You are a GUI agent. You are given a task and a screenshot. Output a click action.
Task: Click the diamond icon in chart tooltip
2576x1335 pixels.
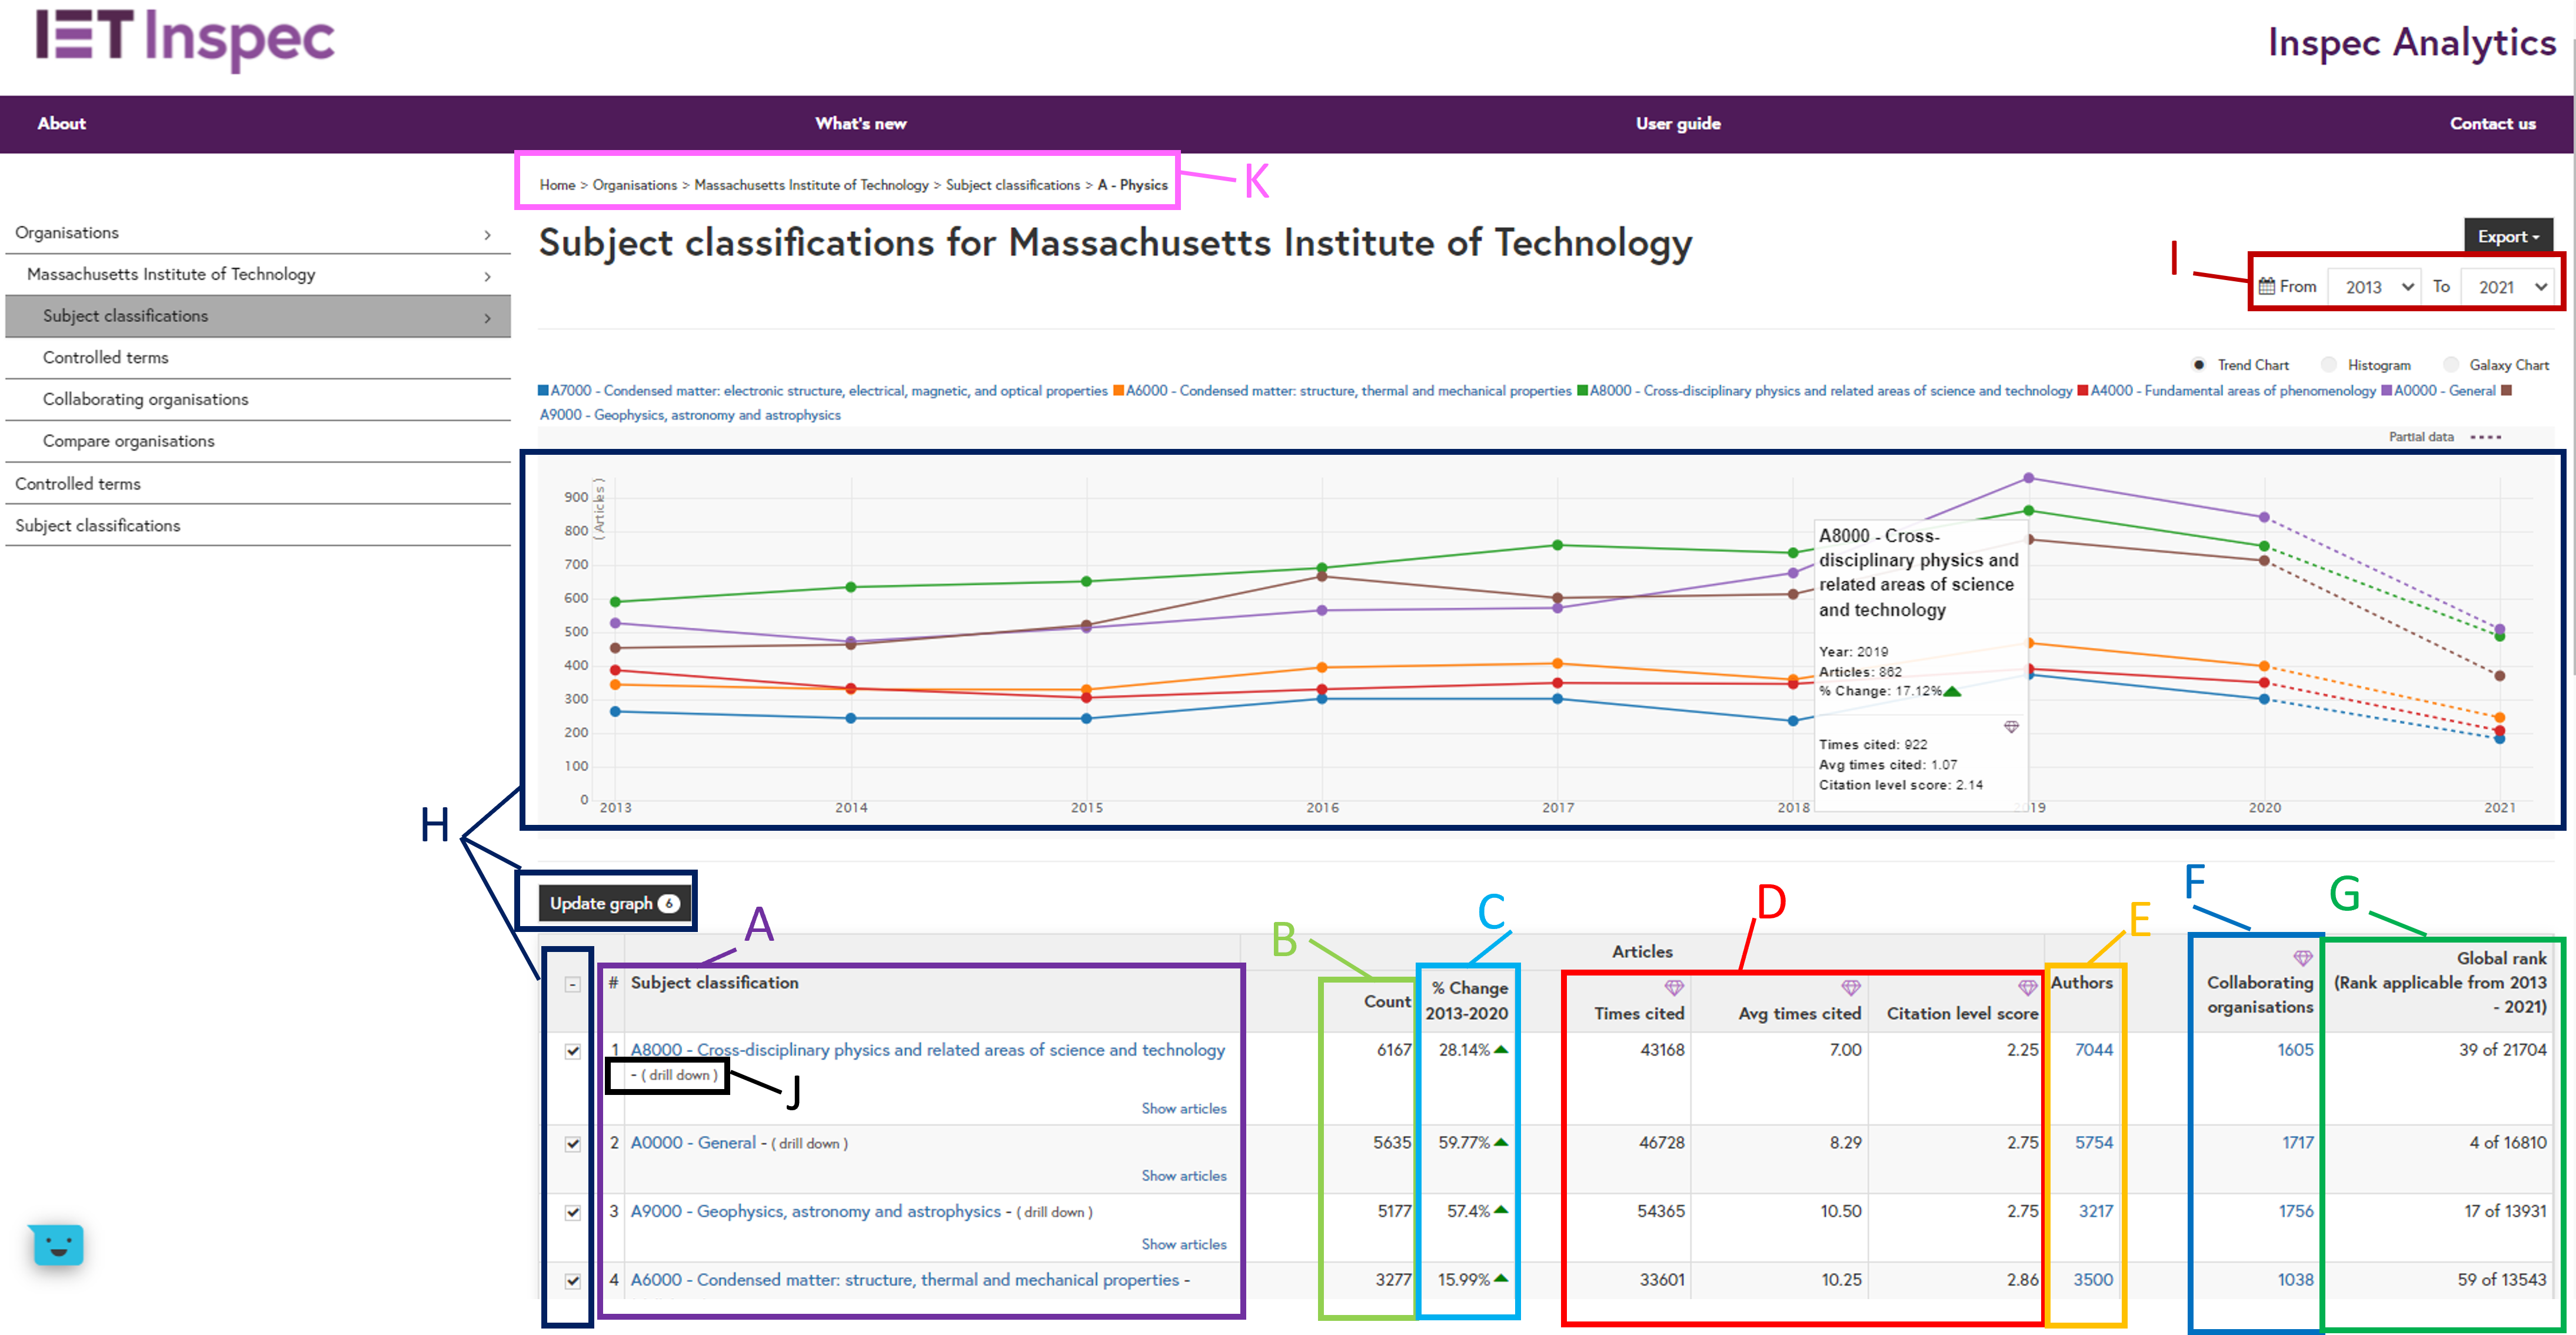(2011, 727)
